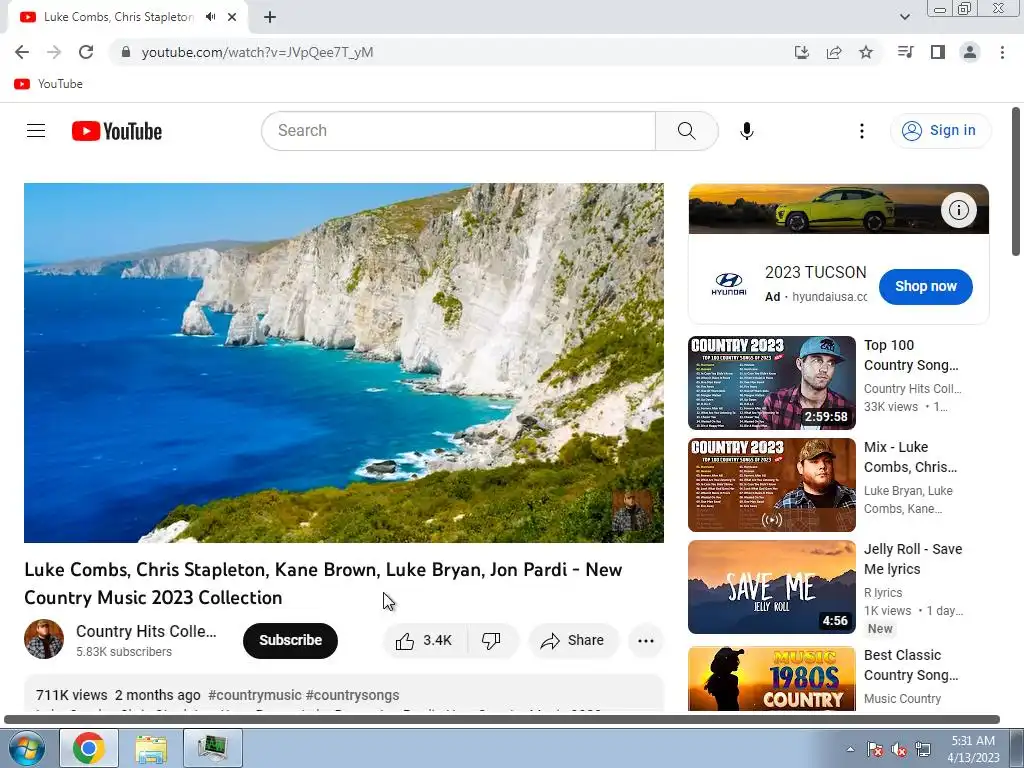Click the vertical page scrollbar
This screenshot has height=768, width=1024.
(1016, 182)
